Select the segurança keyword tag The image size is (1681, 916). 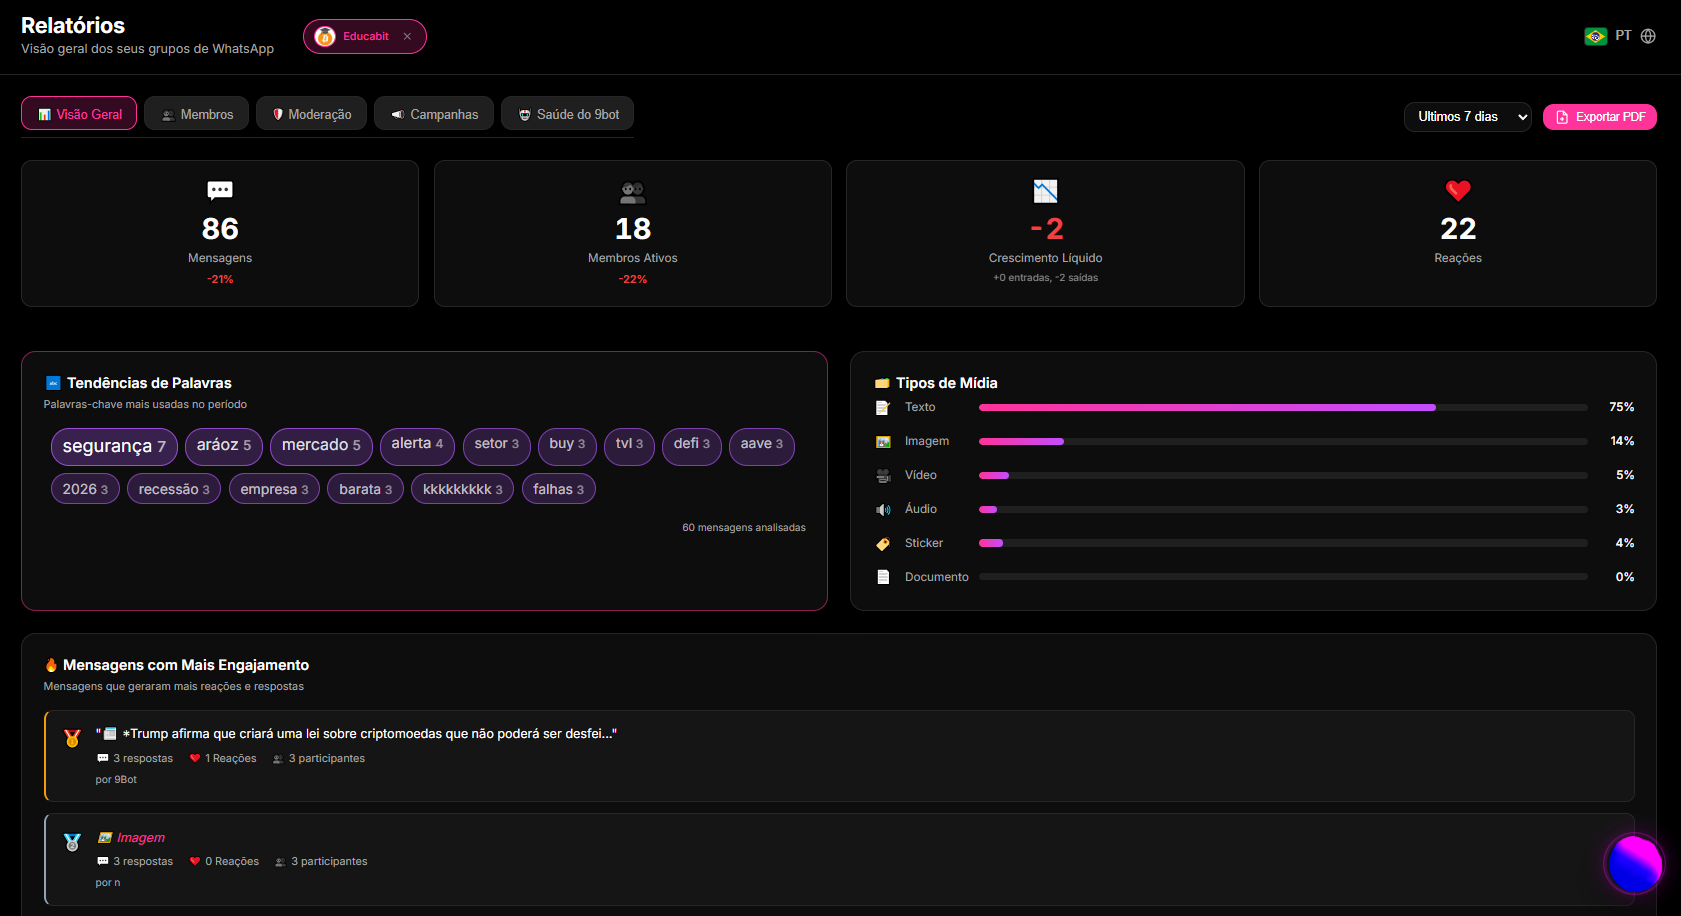[x=114, y=446]
